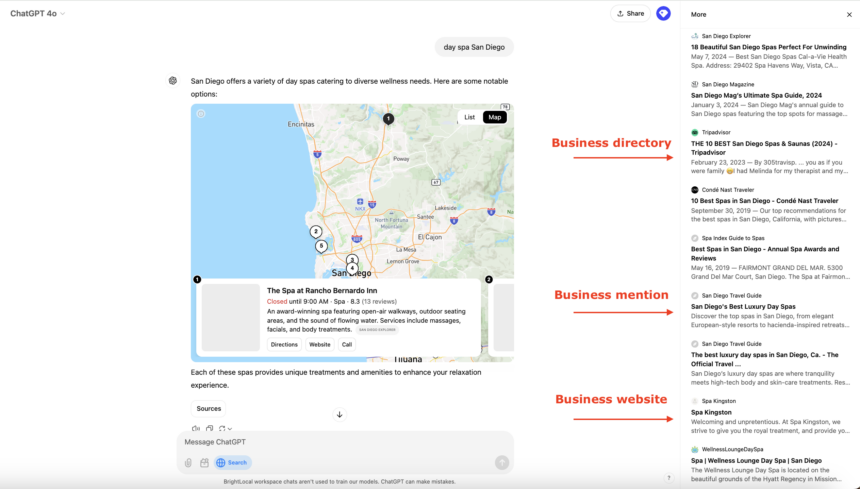Get Directions to Rancho Bernardo Inn spa
The image size is (860, 489).
[x=284, y=344]
